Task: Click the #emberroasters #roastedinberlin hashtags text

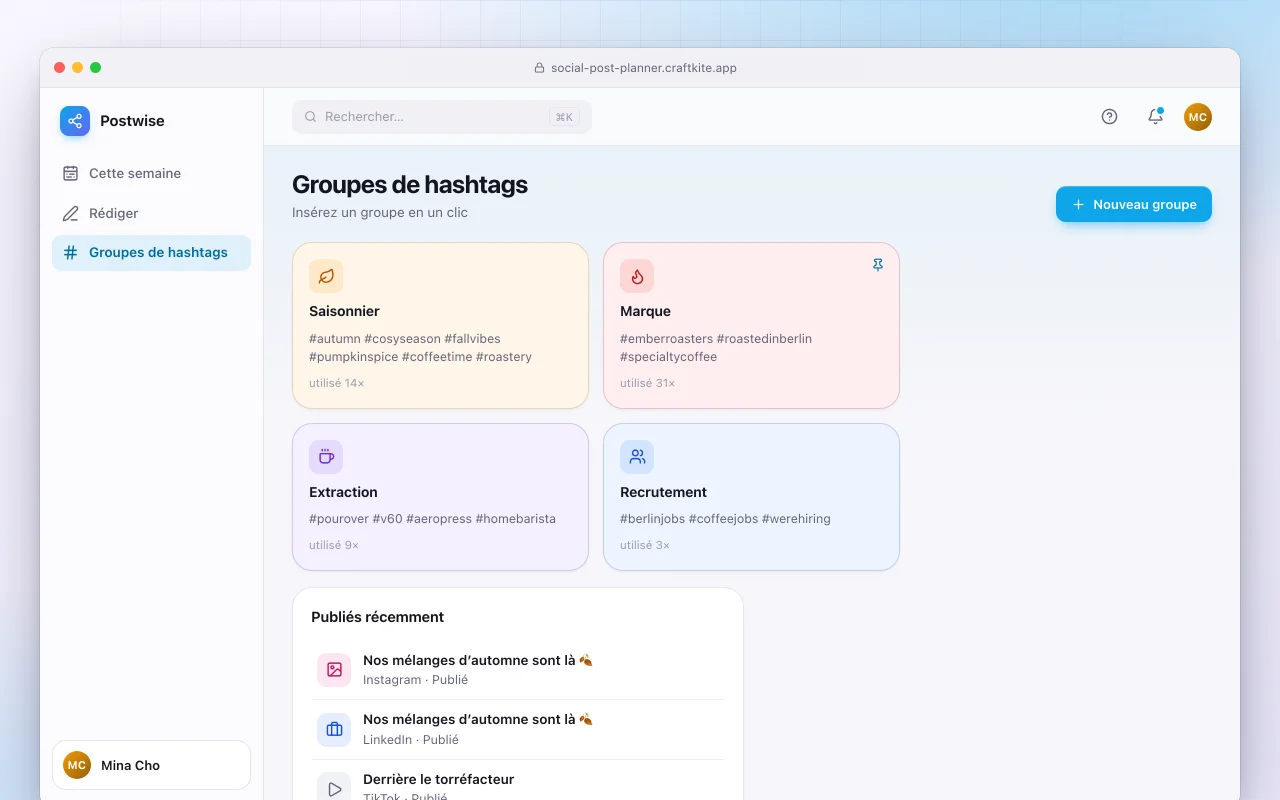Action: tap(716, 348)
